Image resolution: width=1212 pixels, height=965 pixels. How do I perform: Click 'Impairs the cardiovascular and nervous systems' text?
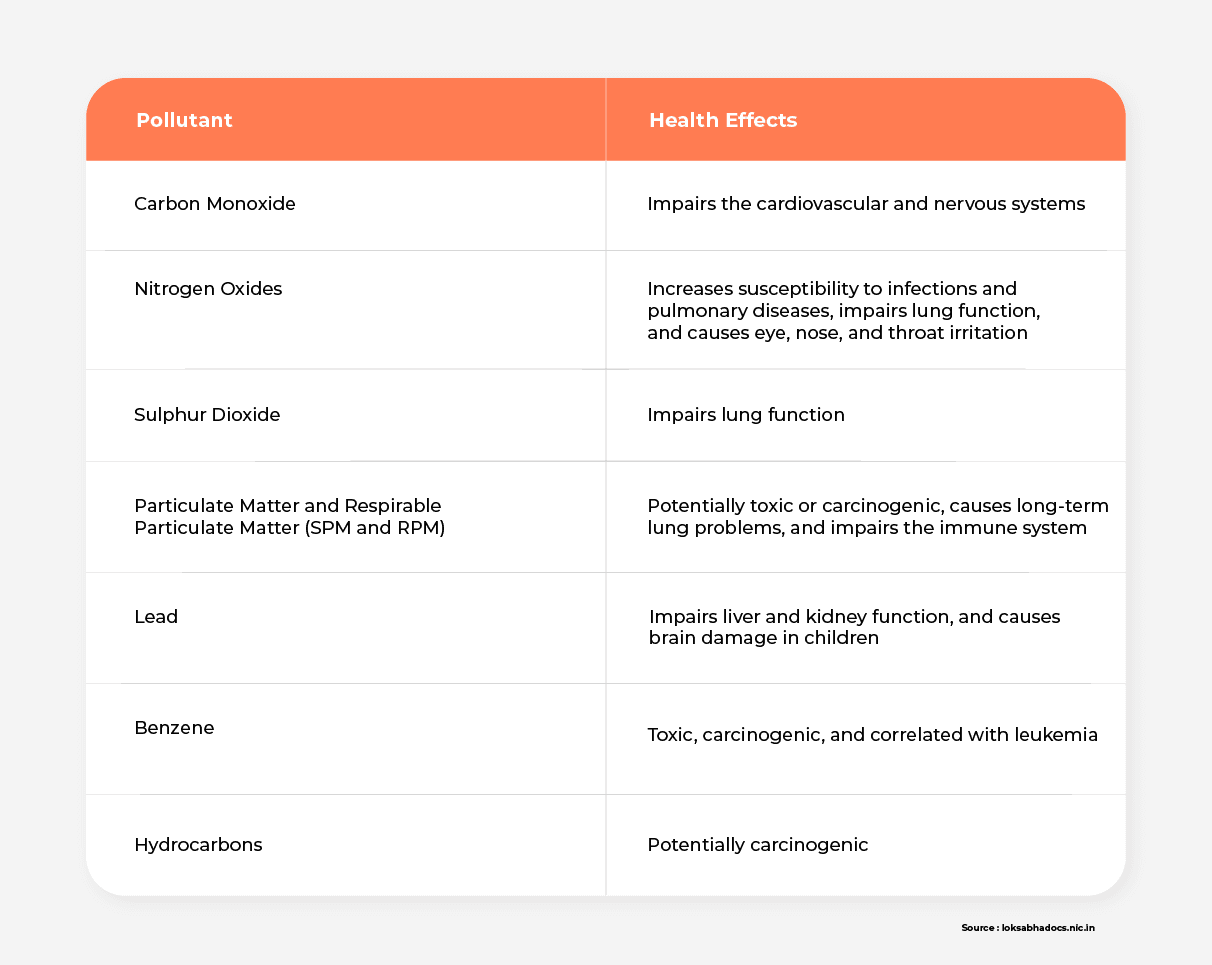tap(866, 204)
